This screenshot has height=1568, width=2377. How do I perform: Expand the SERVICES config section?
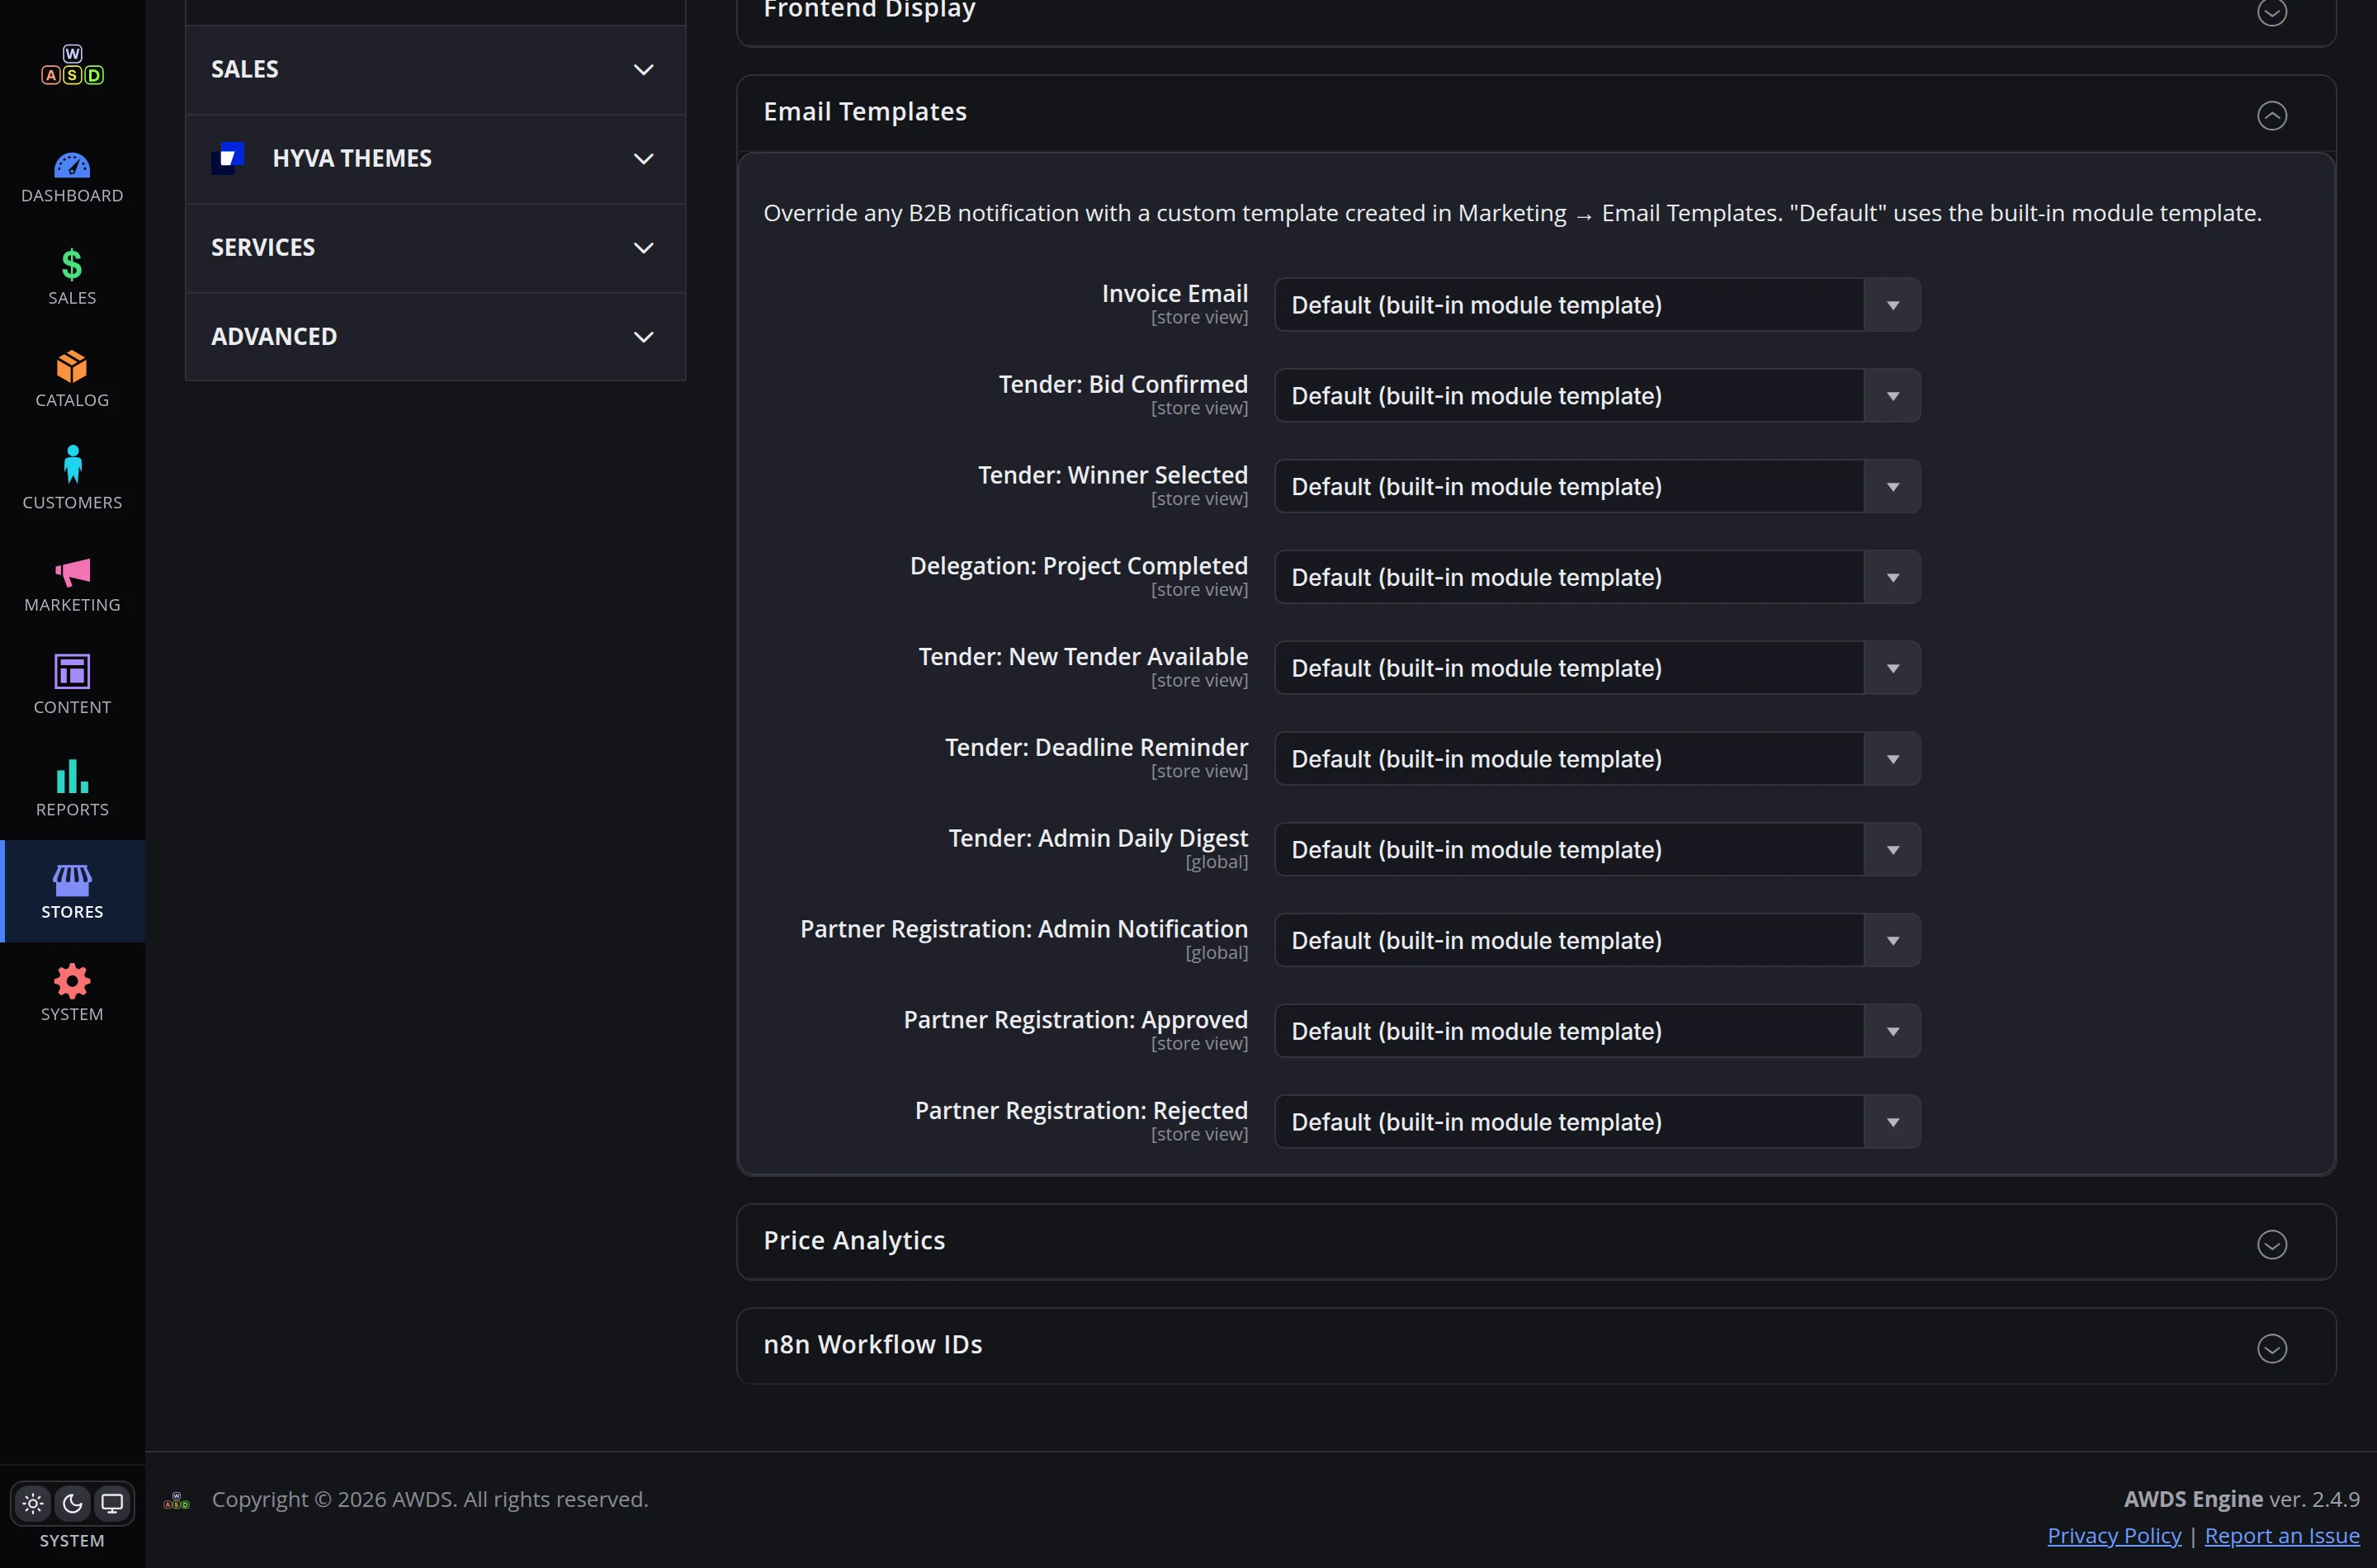[x=435, y=247]
